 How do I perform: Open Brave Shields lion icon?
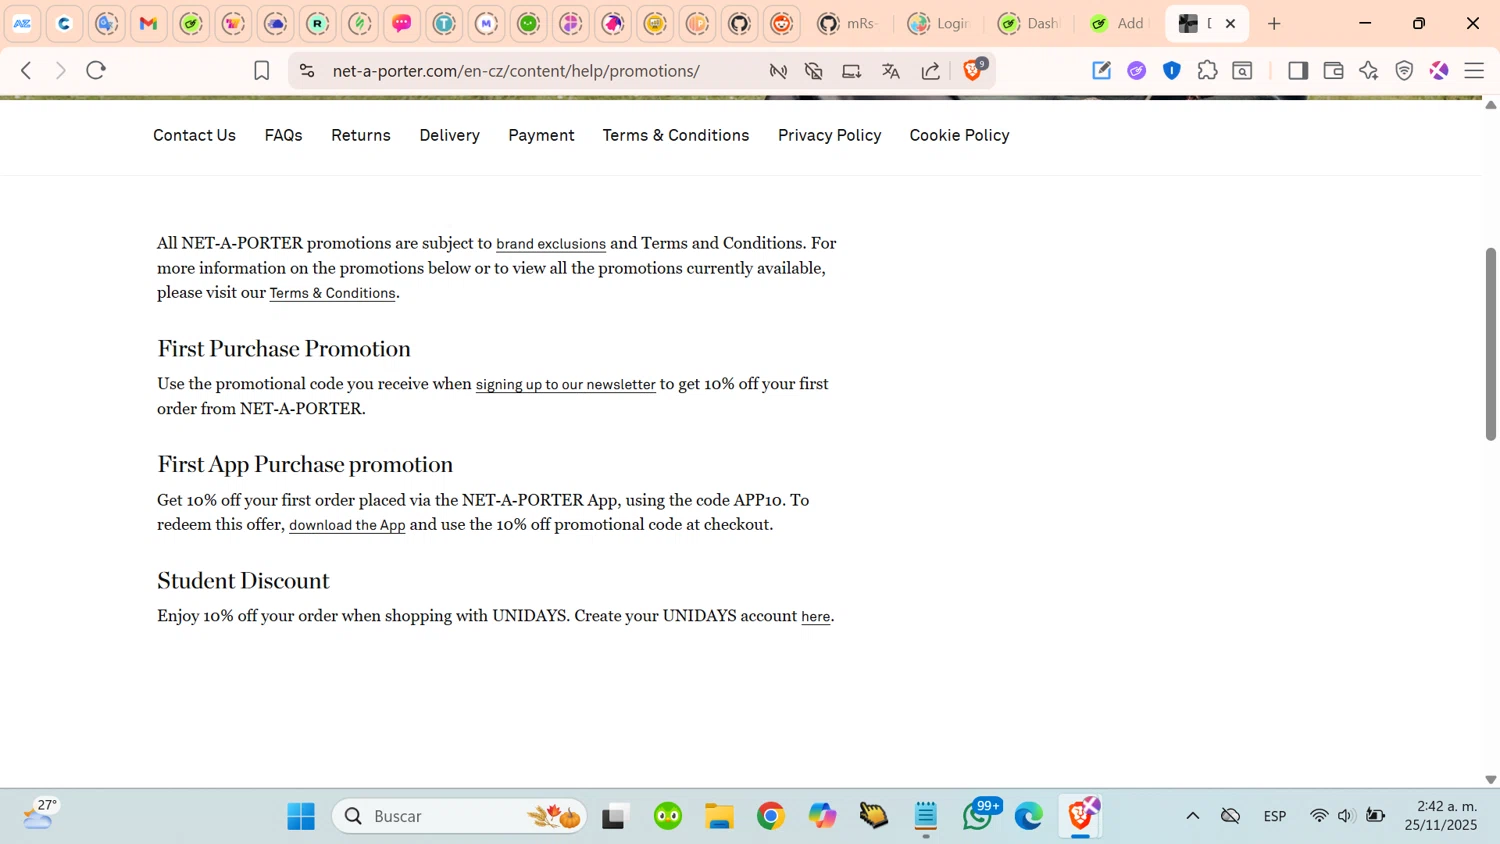coord(973,70)
